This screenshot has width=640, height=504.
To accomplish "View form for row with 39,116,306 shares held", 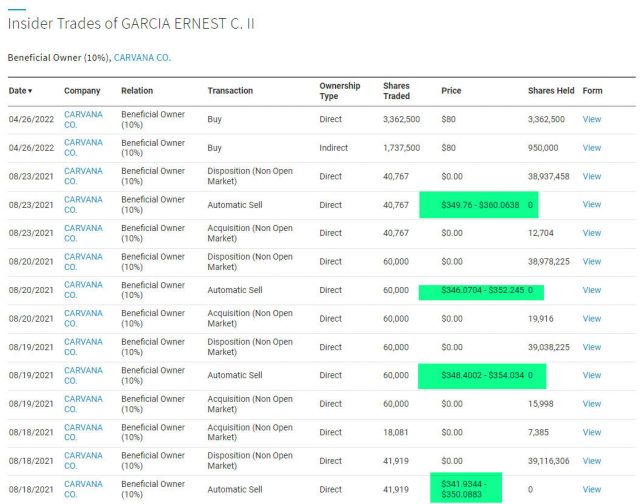I will tap(592, 461).
